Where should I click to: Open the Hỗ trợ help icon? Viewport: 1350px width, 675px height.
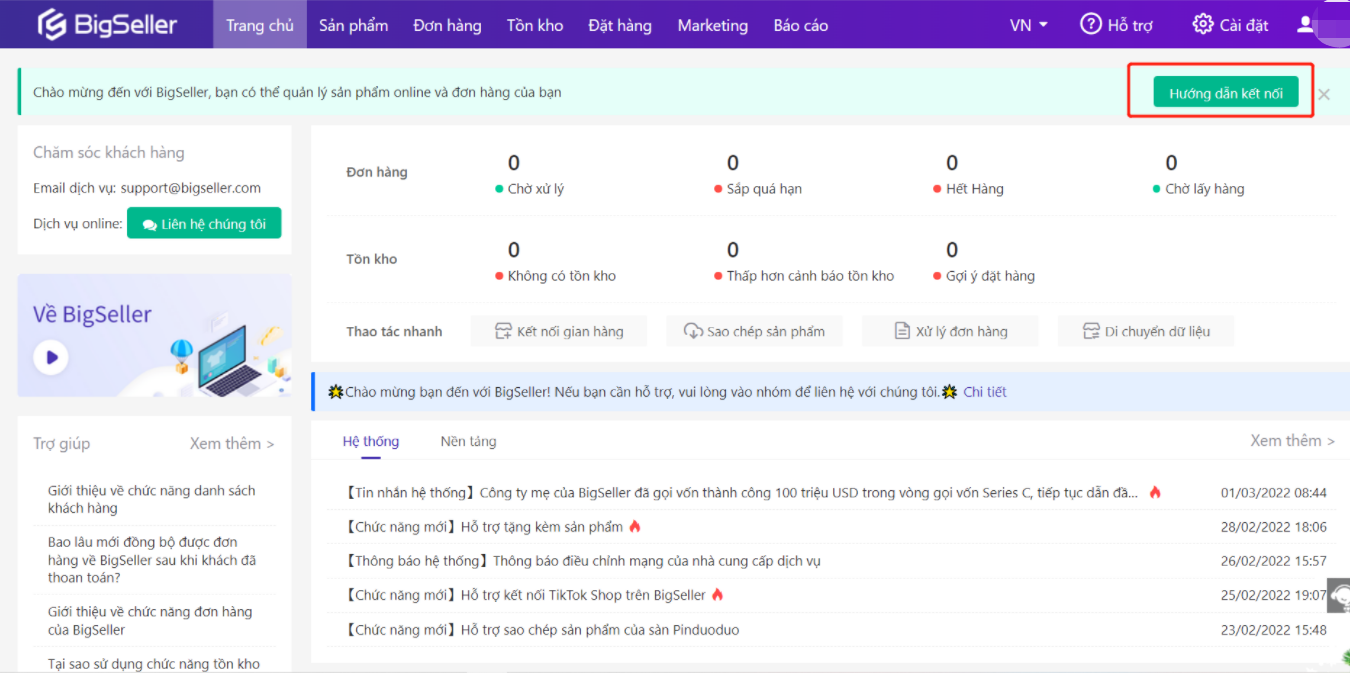1090,25
